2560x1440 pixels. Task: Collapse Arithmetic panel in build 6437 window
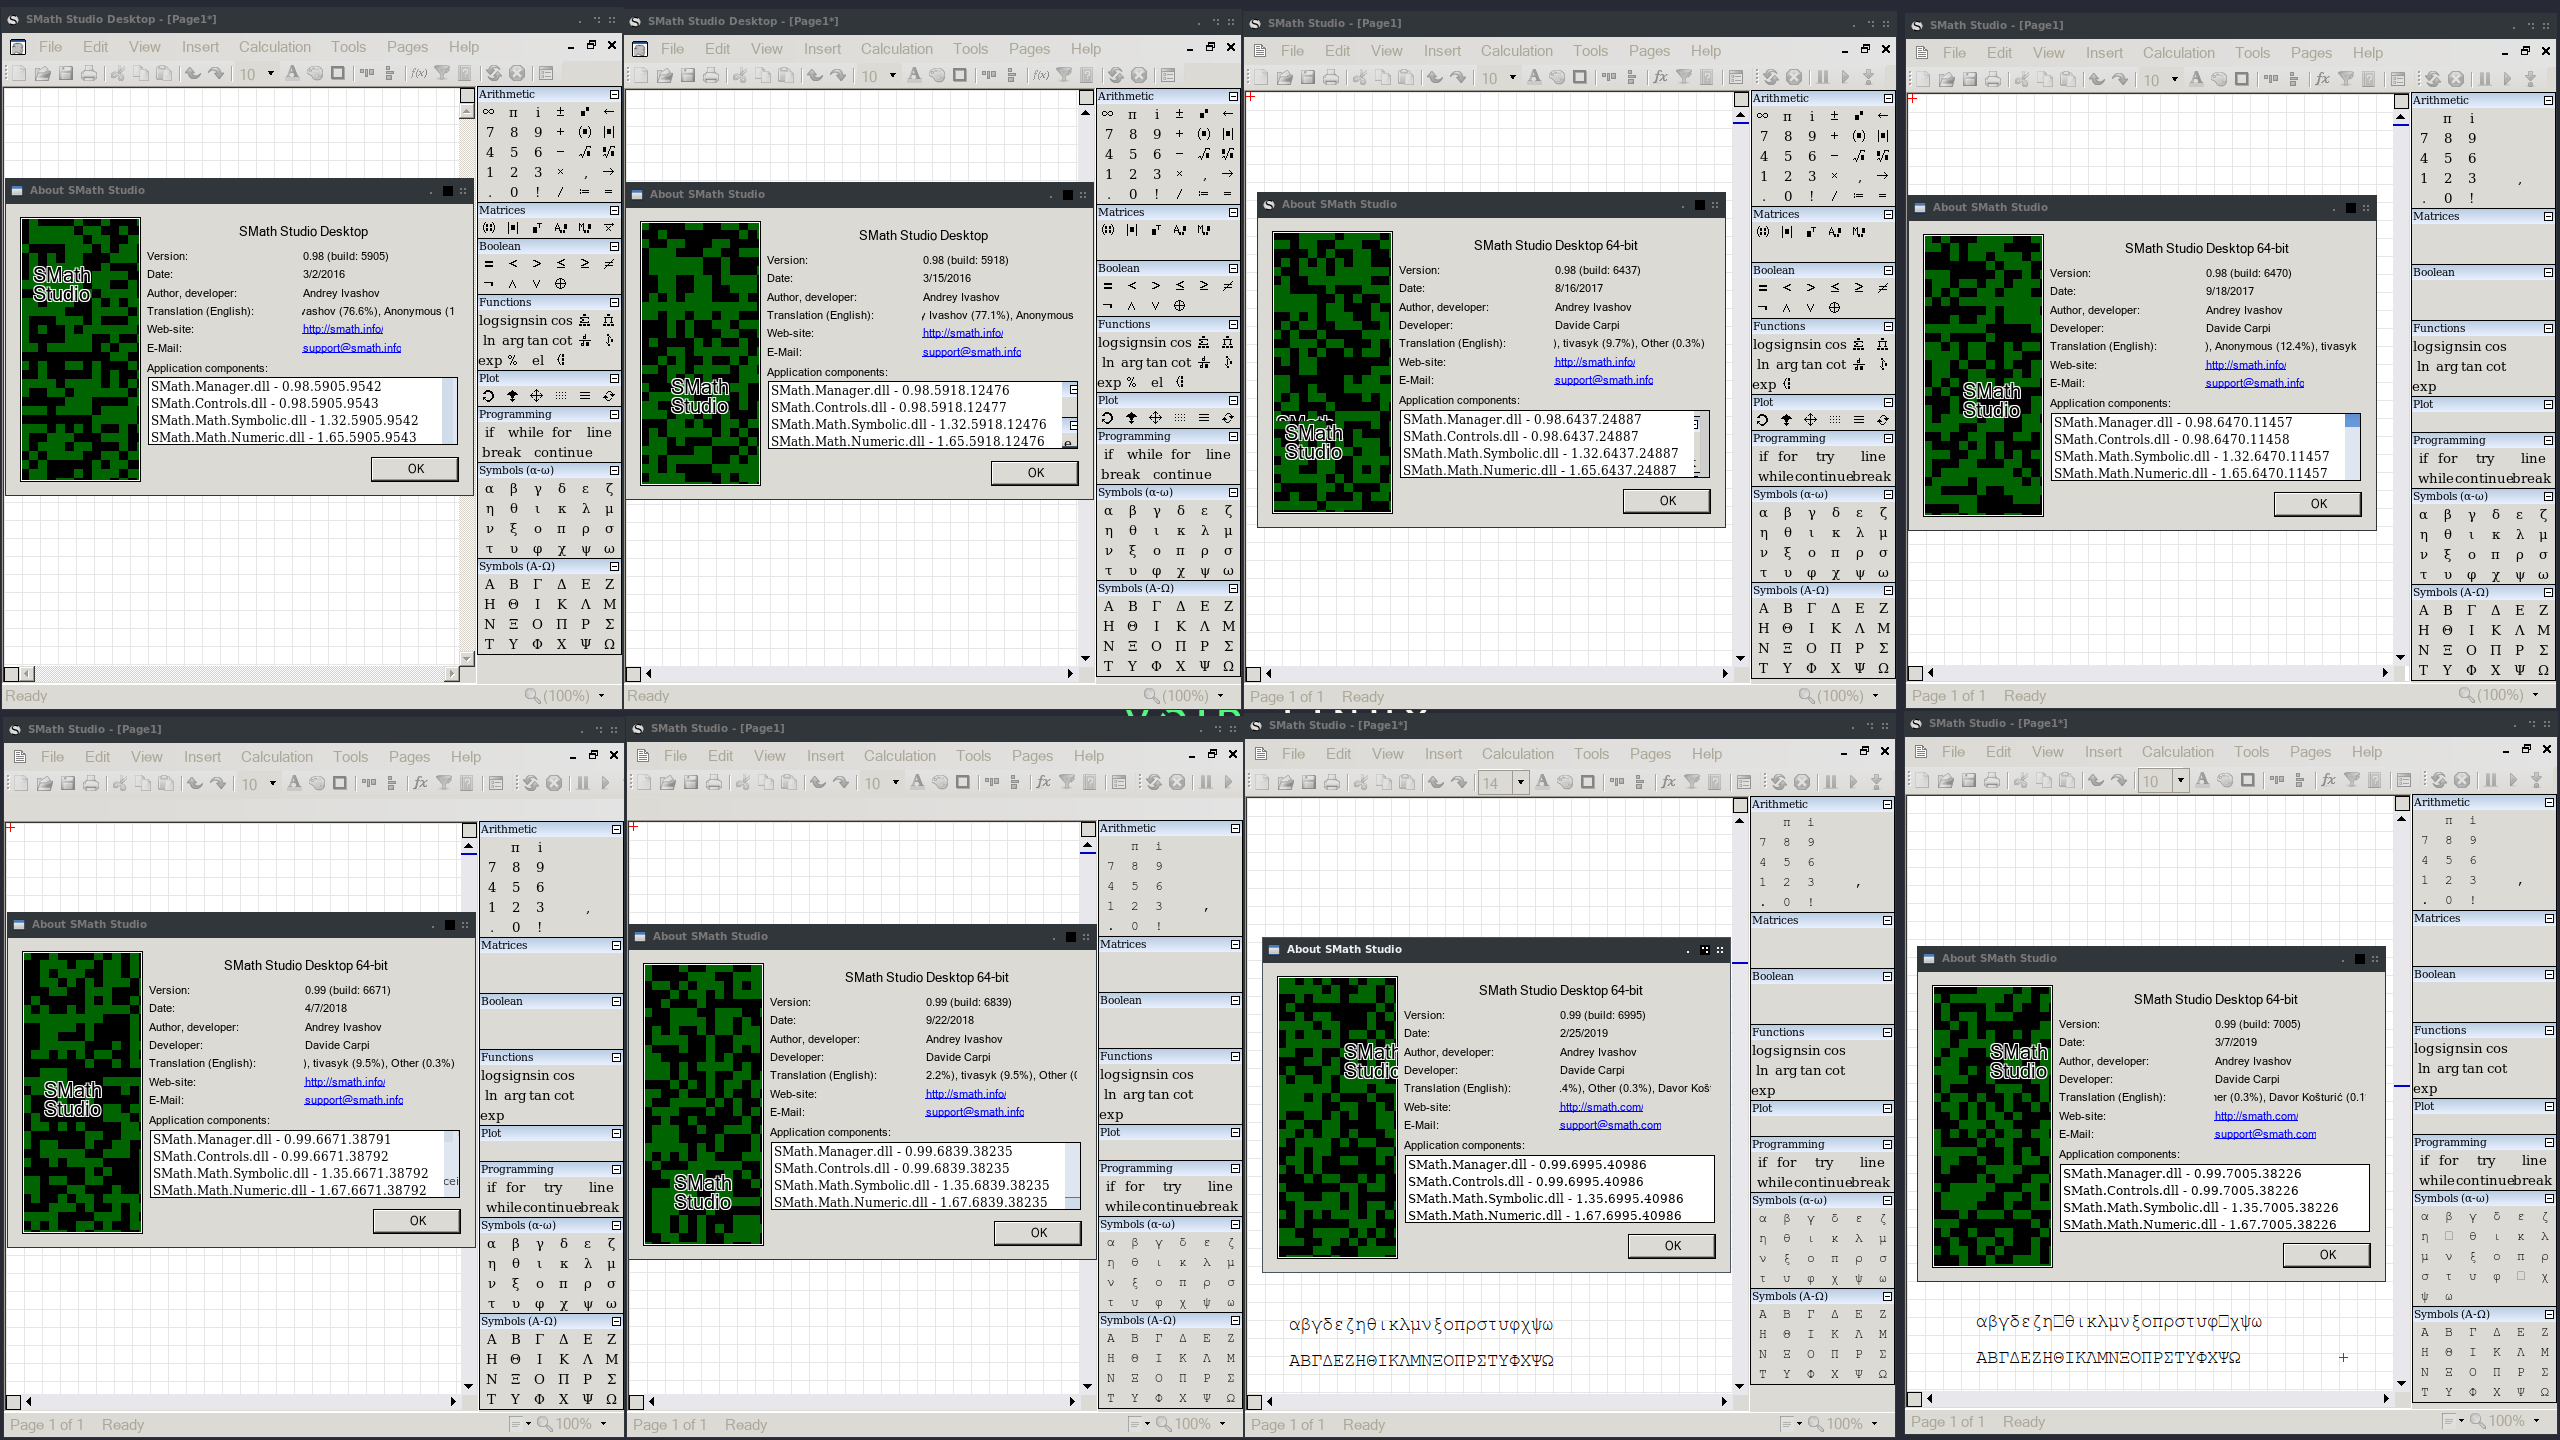pyautogui.click(x=1888, y=98)
